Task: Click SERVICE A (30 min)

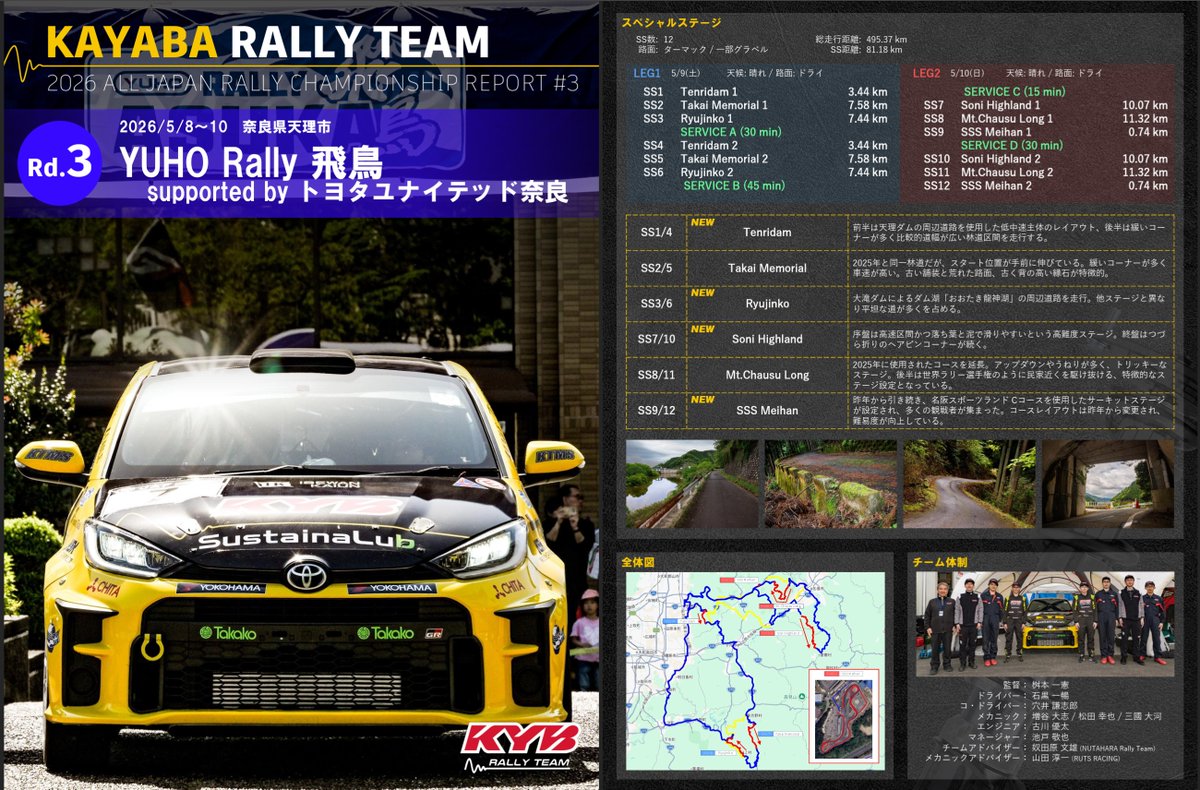Action: 731,132
